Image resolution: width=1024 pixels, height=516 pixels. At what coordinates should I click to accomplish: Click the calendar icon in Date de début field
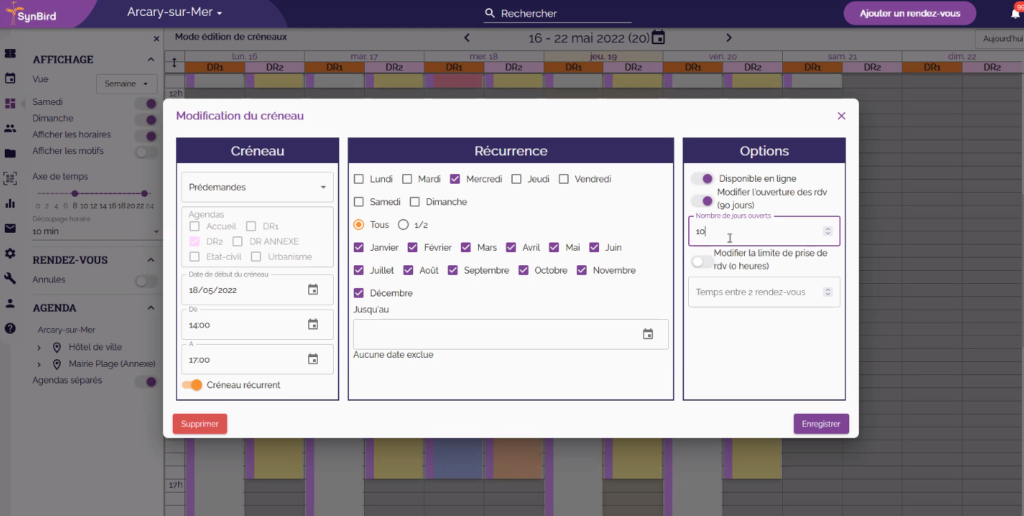click(x=312, y=290)
